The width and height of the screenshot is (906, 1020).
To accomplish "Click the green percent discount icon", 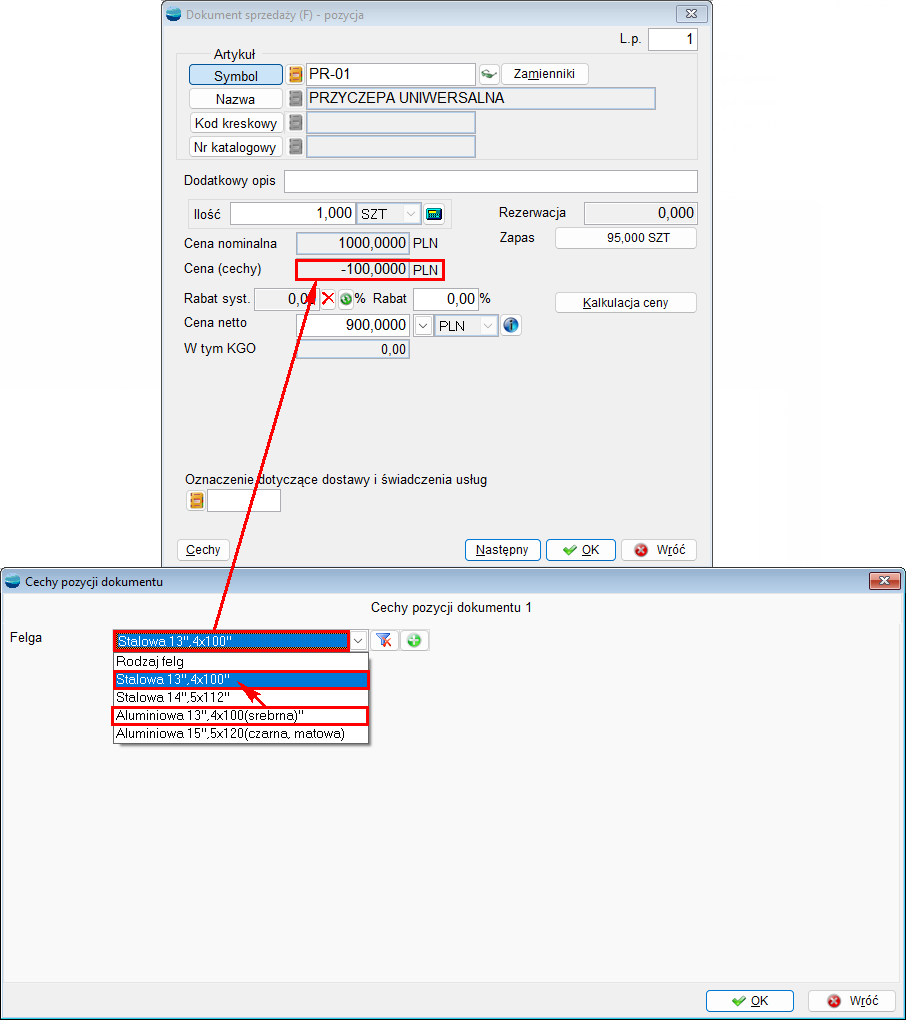I will coord(346,299).
